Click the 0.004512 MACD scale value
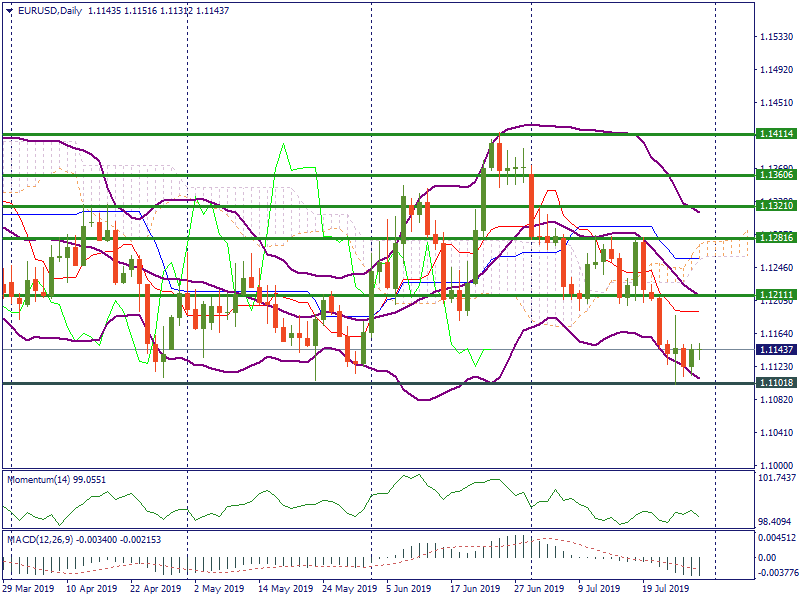Image resolution: width=800 pixels, height=600 pixels. tap(774, 537)
